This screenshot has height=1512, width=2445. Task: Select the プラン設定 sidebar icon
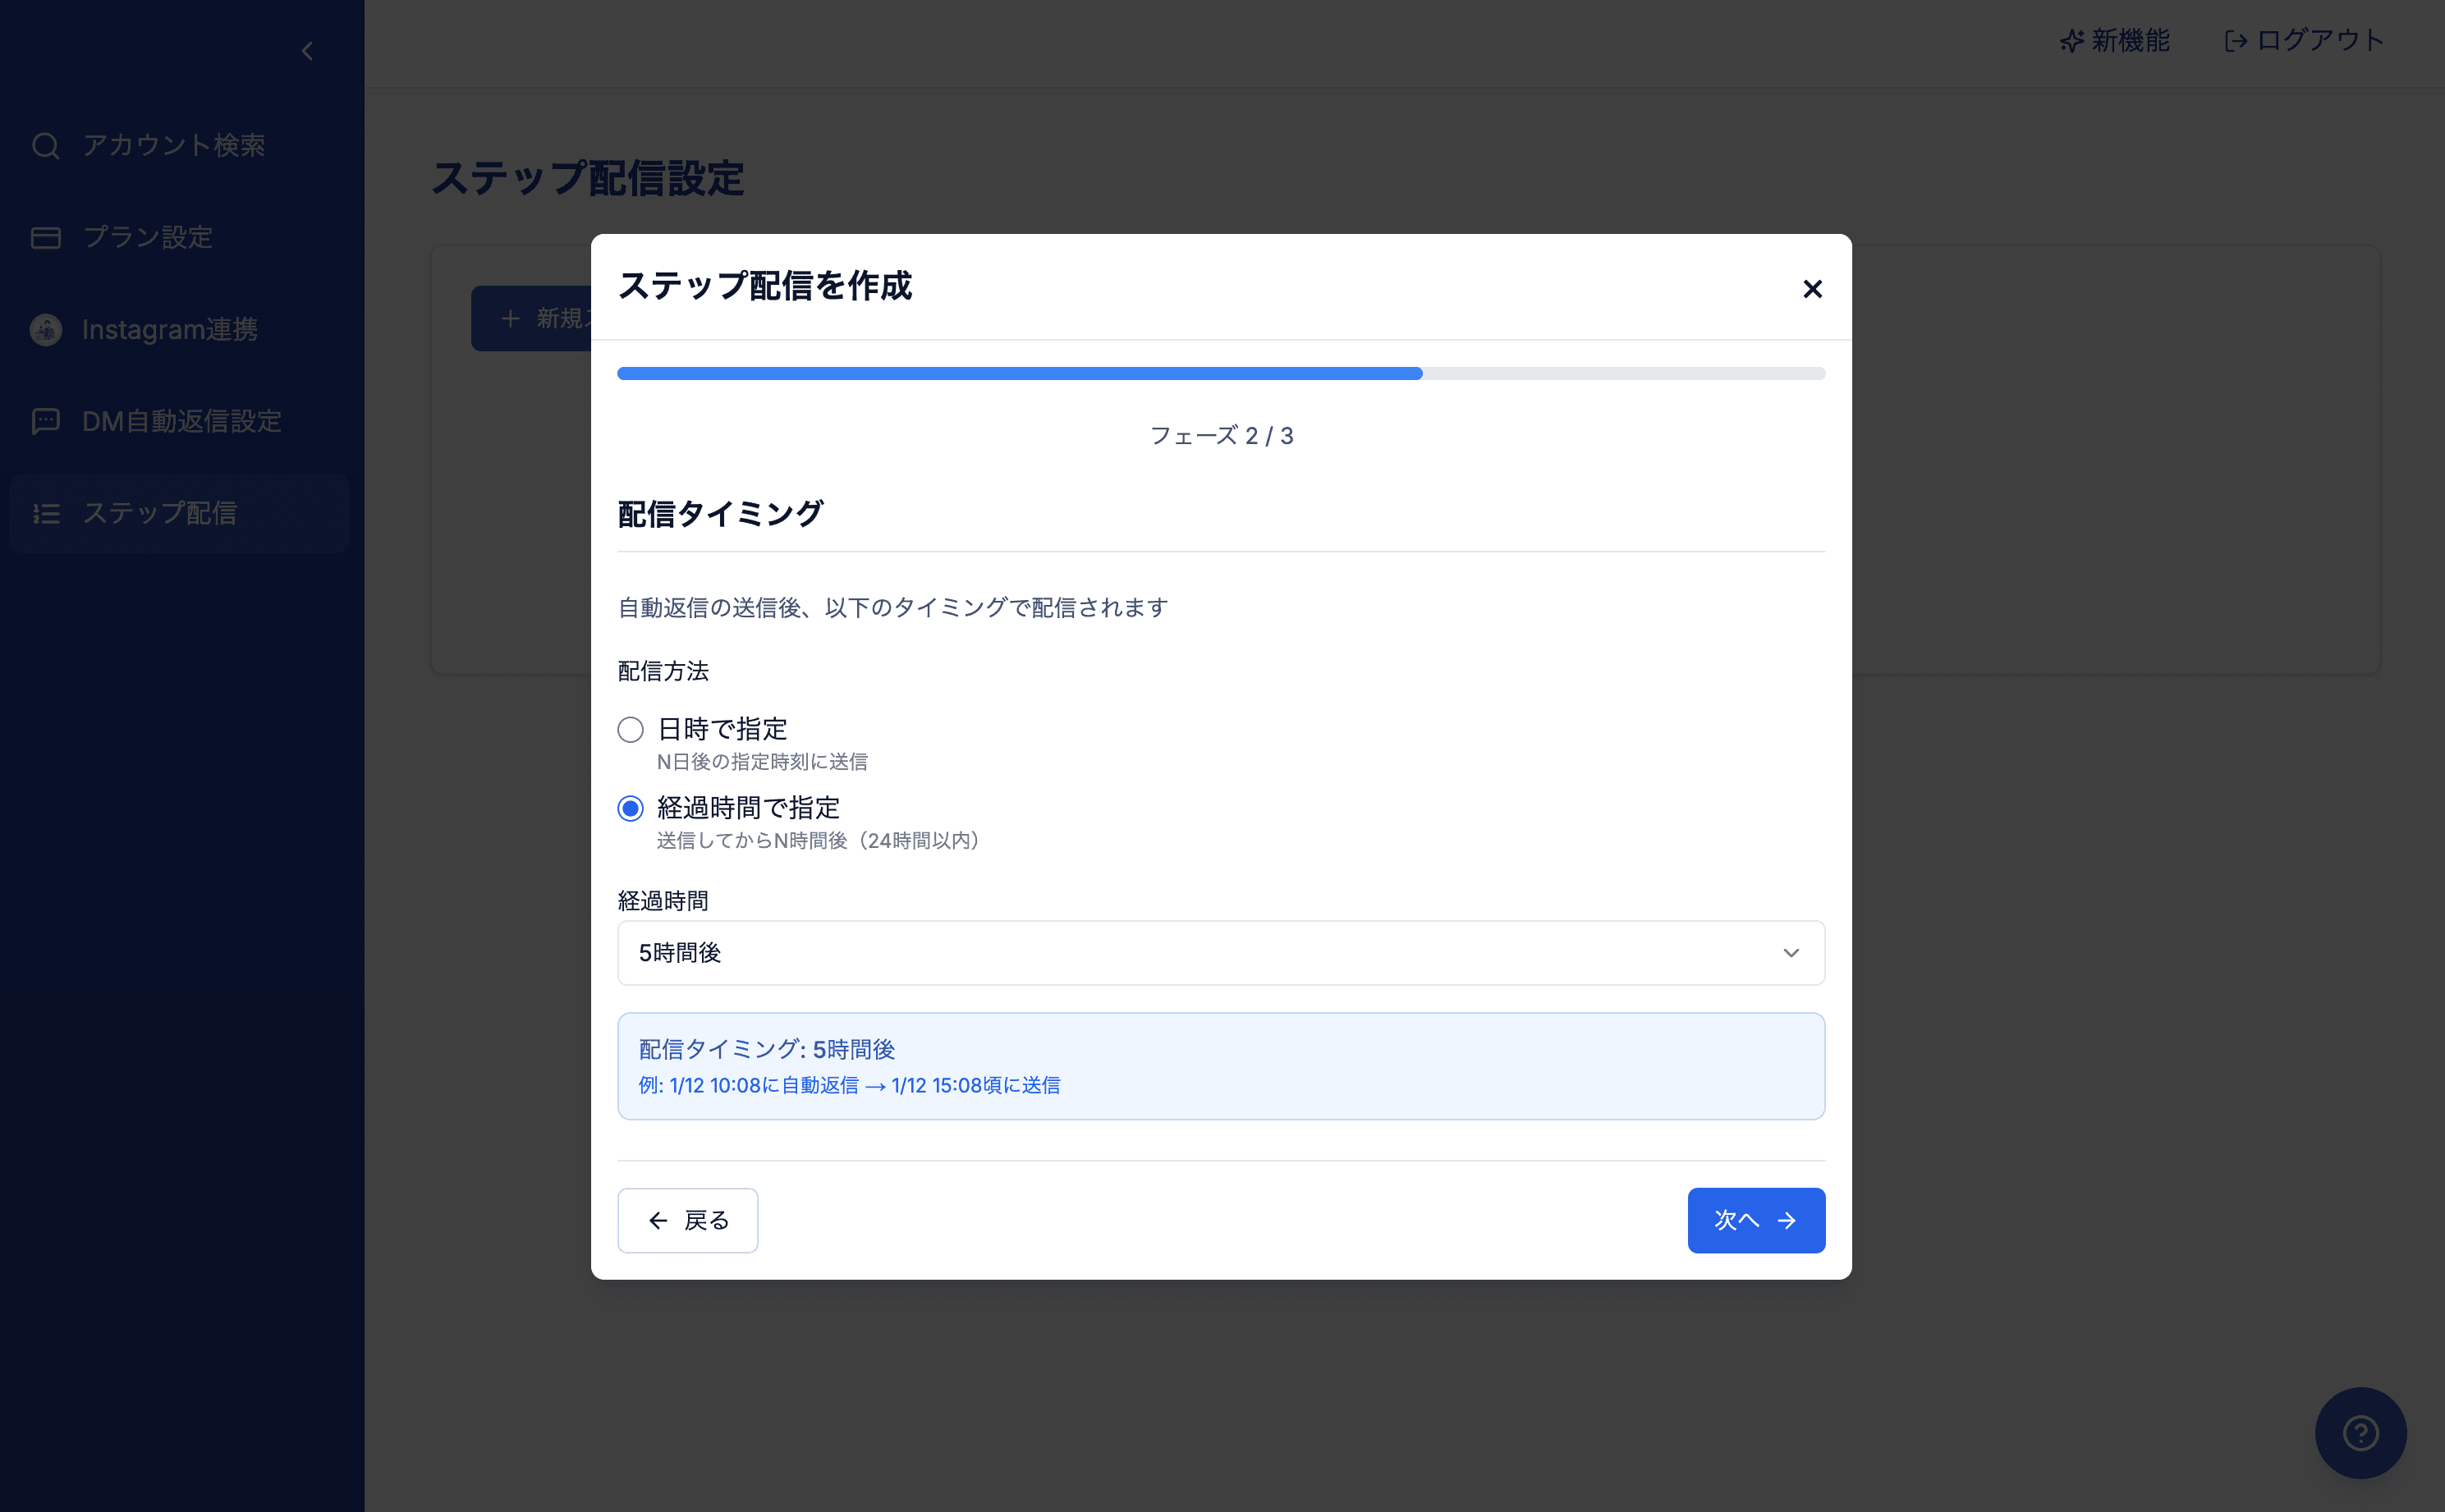click(x=45, y=238)
